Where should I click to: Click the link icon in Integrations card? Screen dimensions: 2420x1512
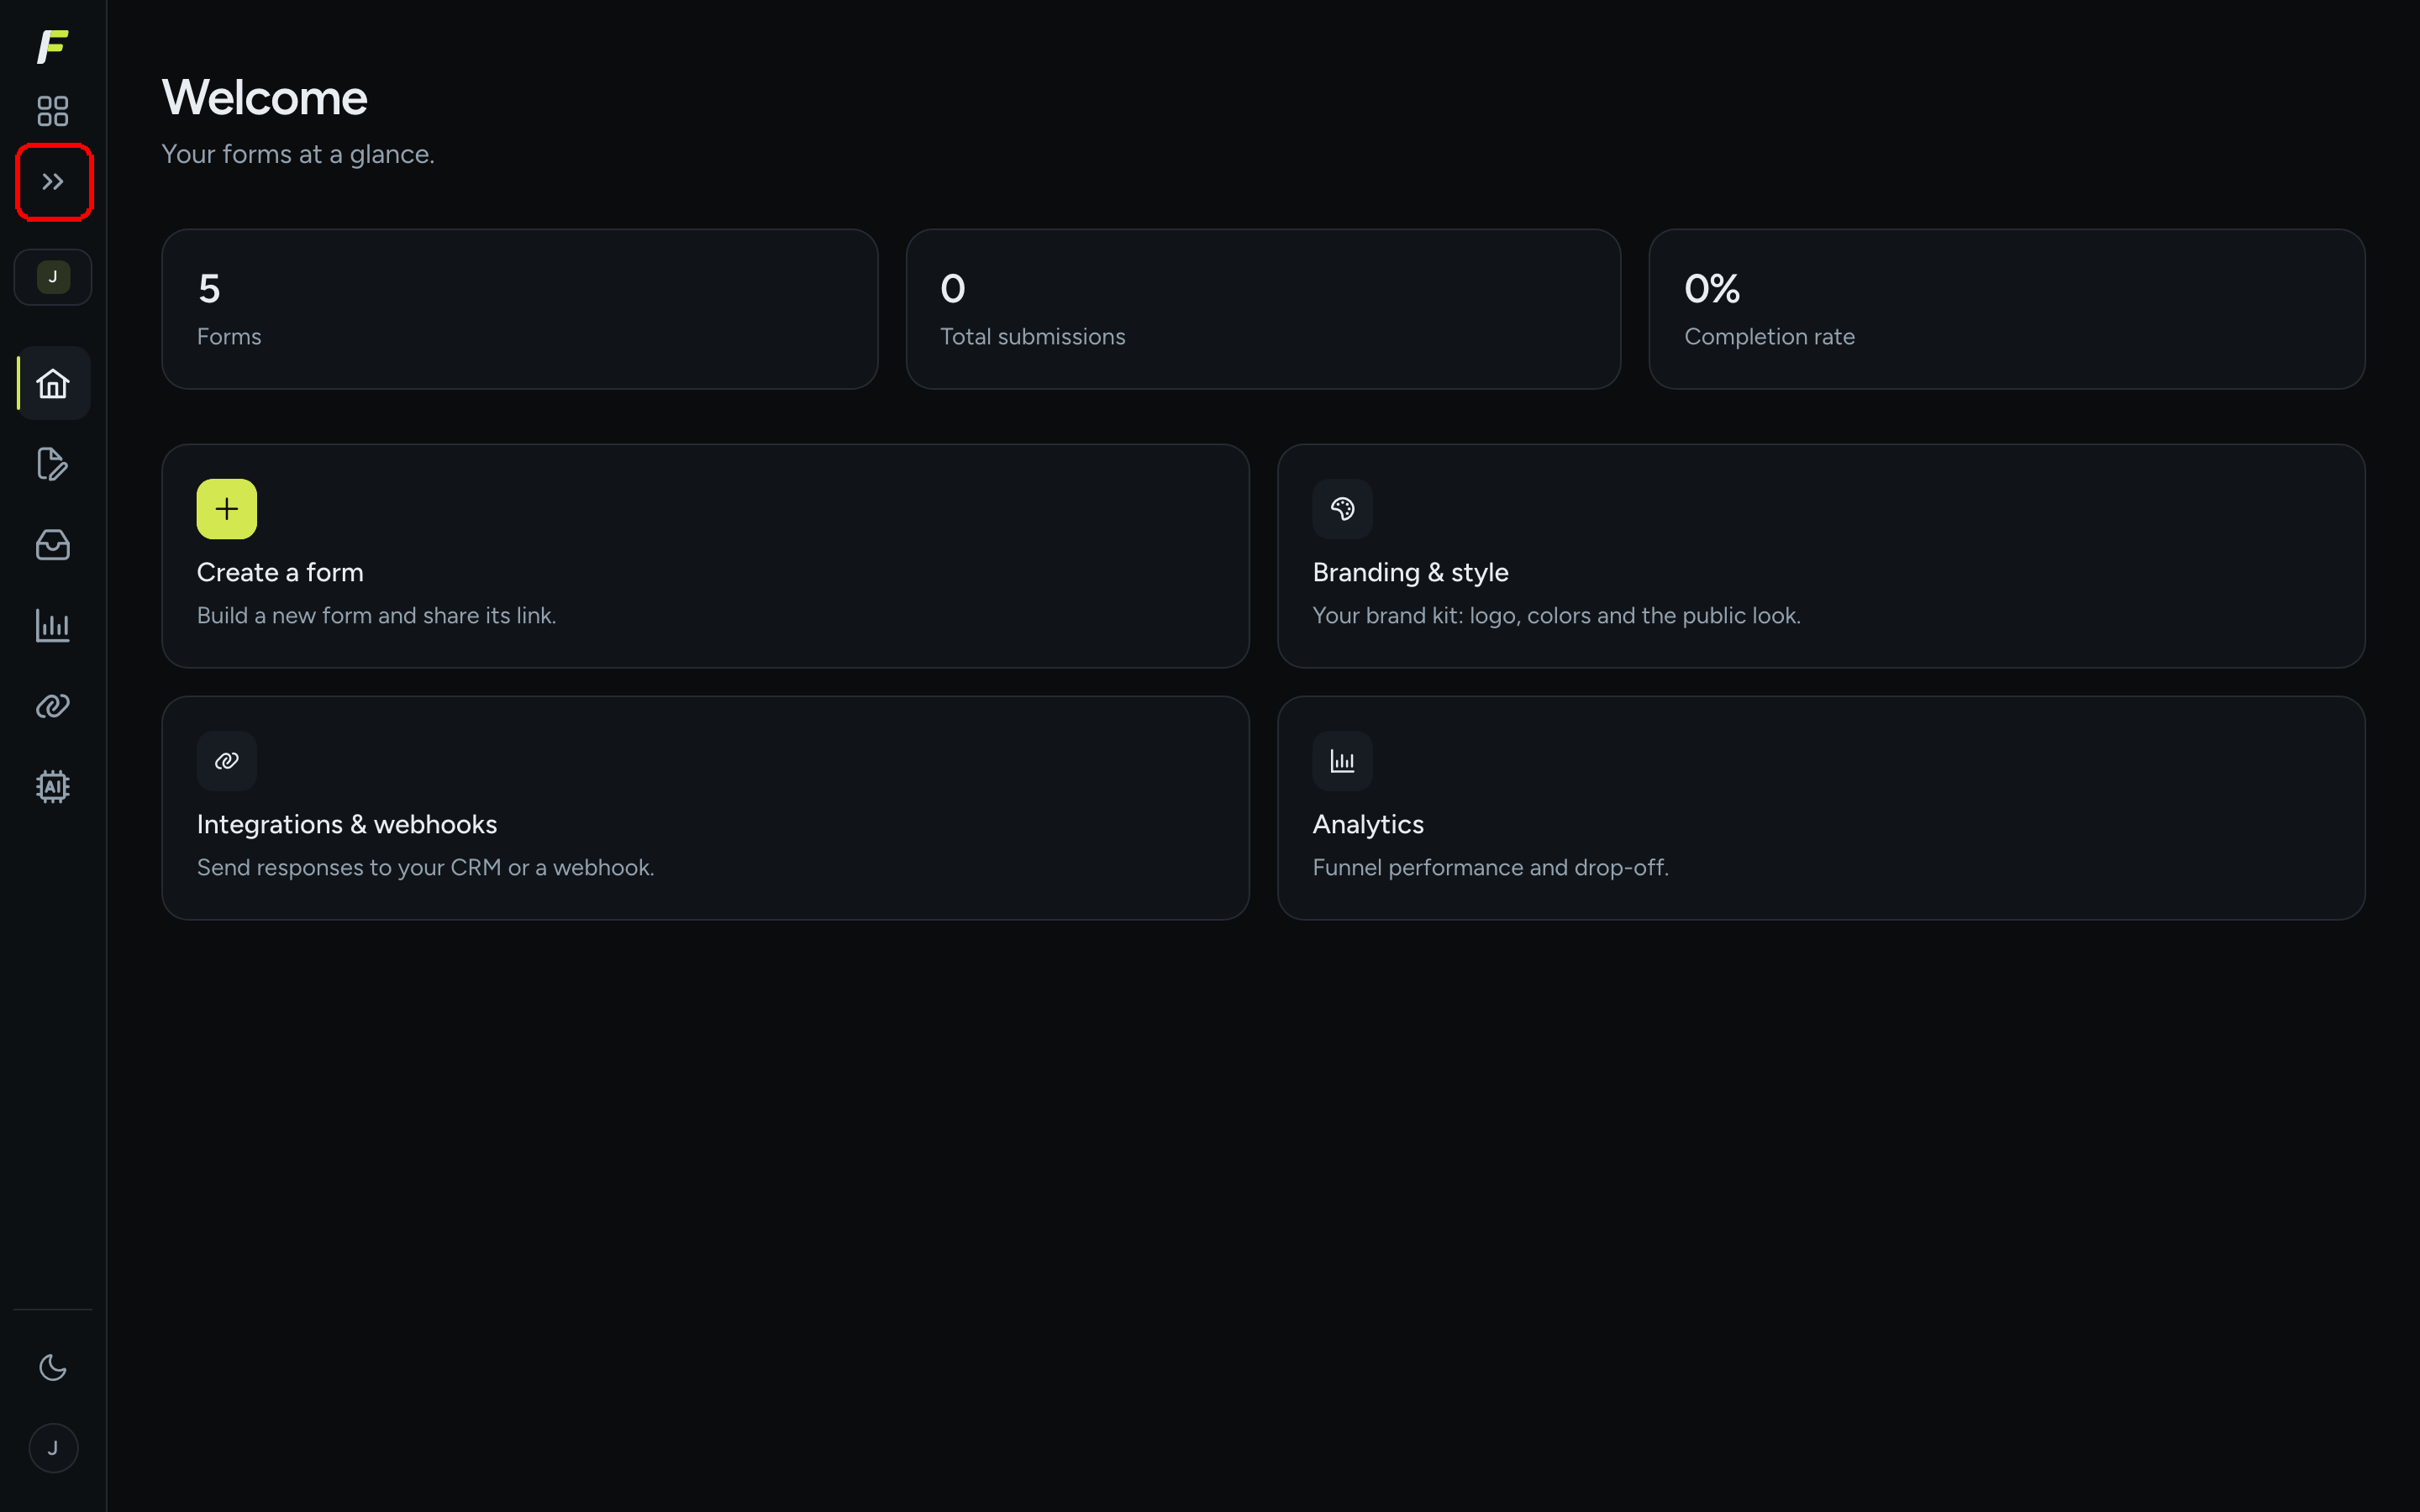pyautogui.click(x=227, y=761)
